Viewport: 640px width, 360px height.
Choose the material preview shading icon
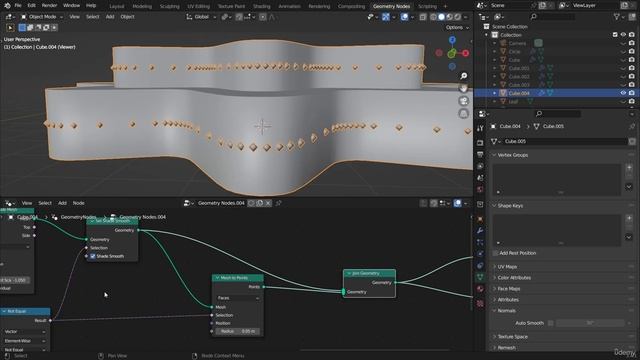(449, 17)
